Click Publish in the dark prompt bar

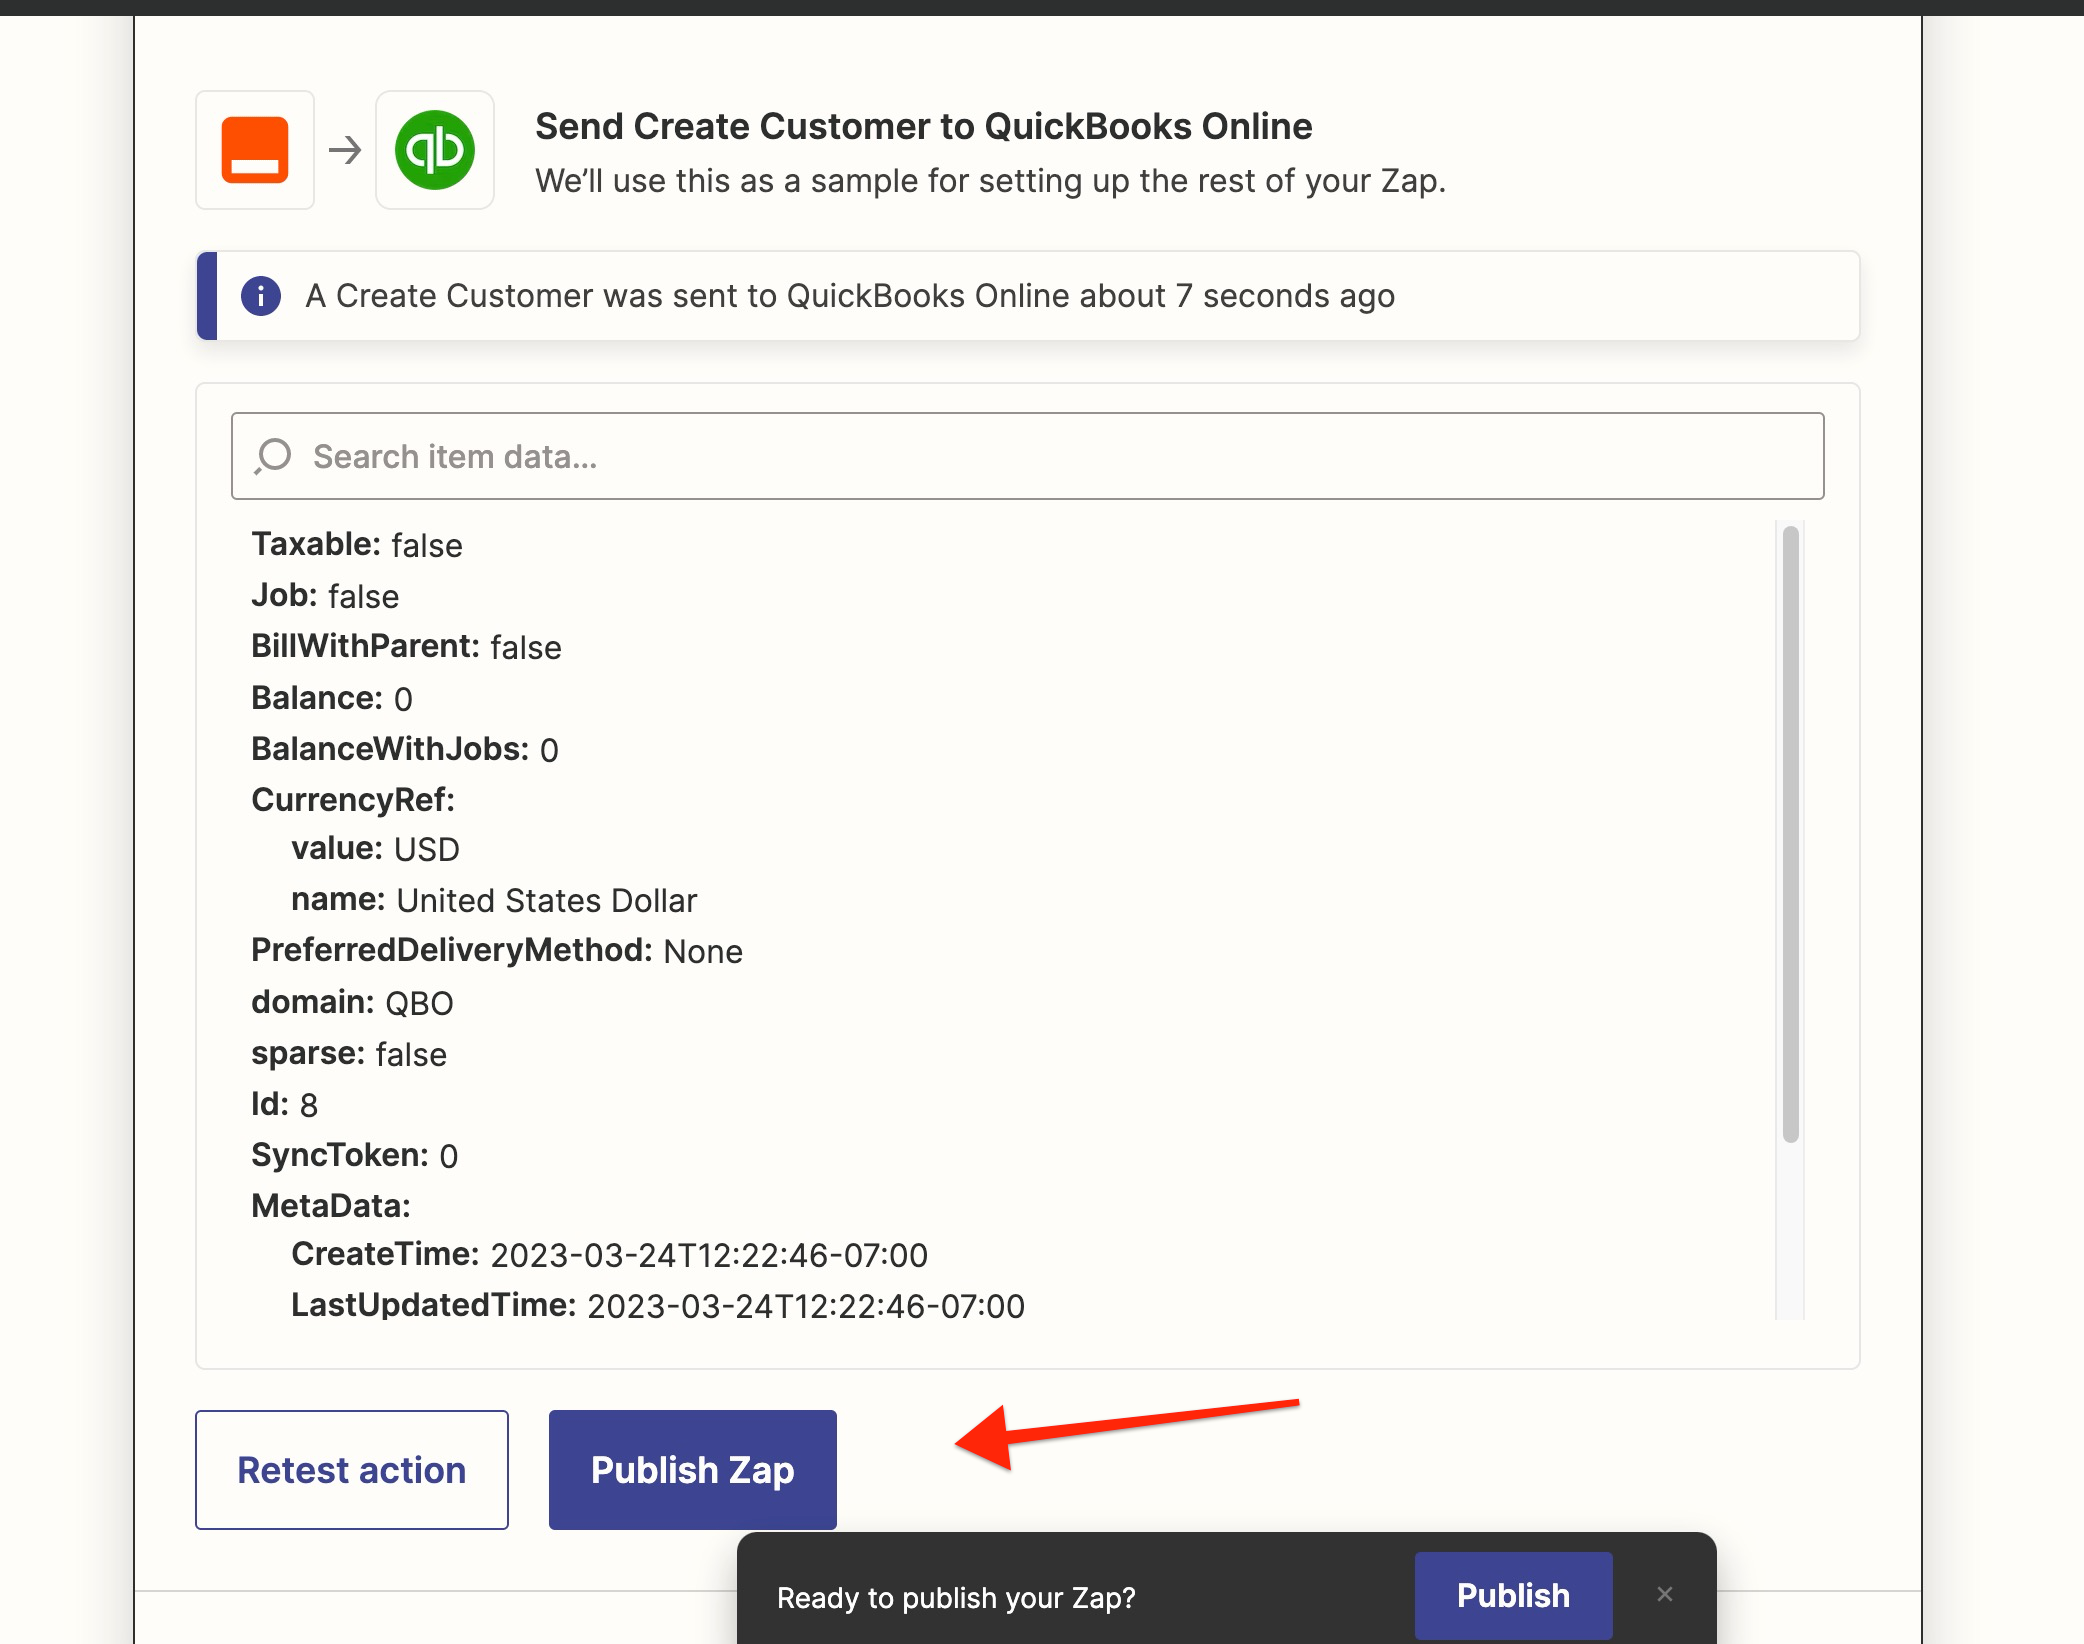(x=1513, y=1596)
